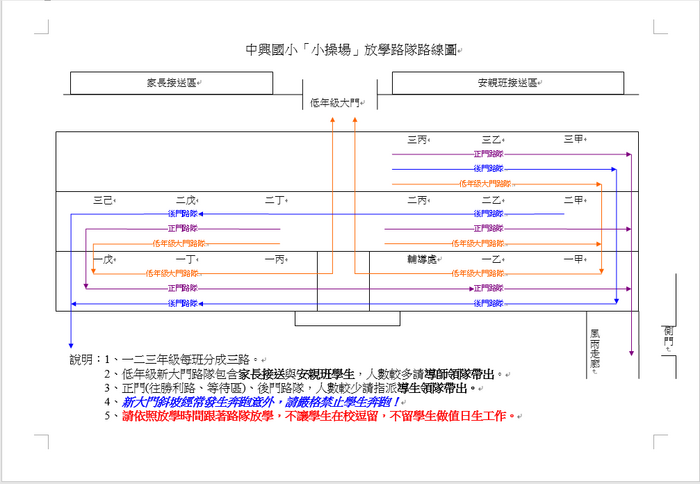Select the class label 三甲
Screen dimensions: 700x484
pos(573,139)
